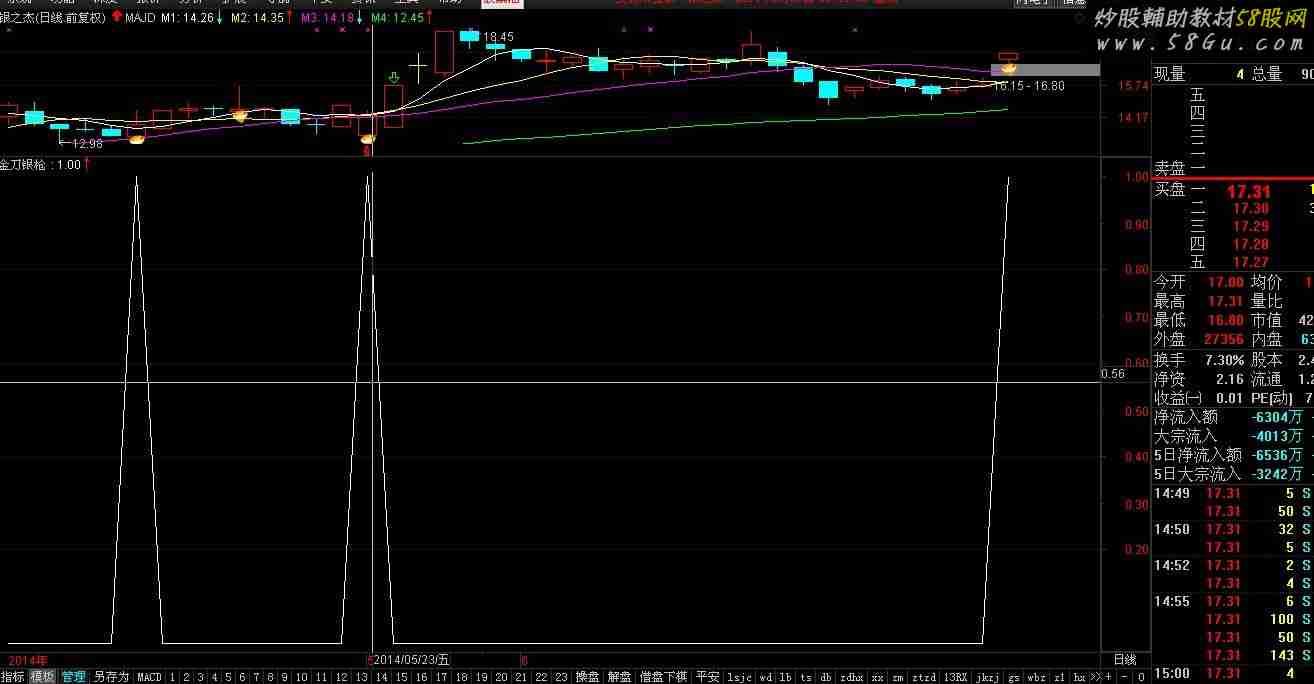Click the gold ingot marker at the latest candle
The width and height of the screenshot is (1314, 684).
tap(1008, 67)
